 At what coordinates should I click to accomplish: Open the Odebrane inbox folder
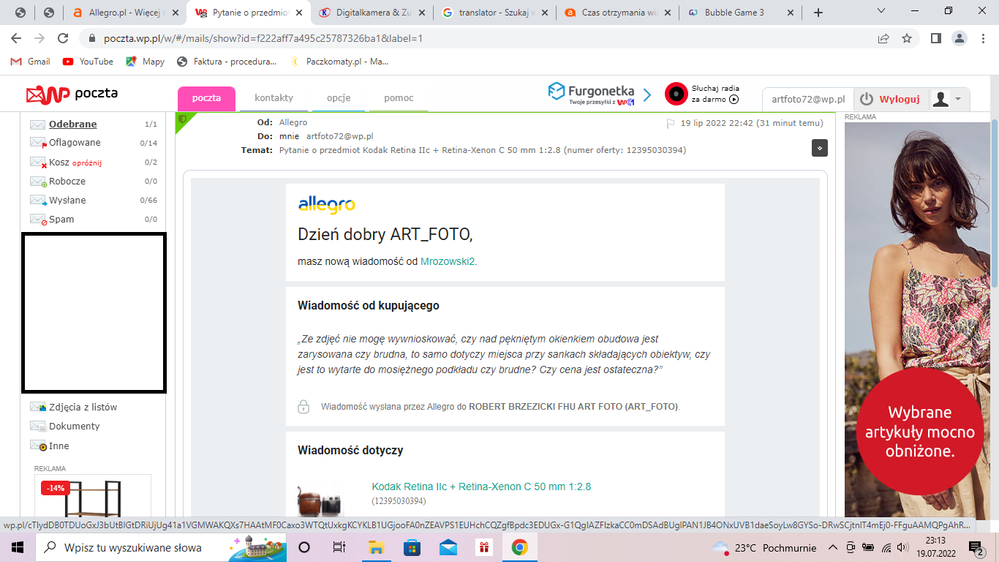click(72, 124)
